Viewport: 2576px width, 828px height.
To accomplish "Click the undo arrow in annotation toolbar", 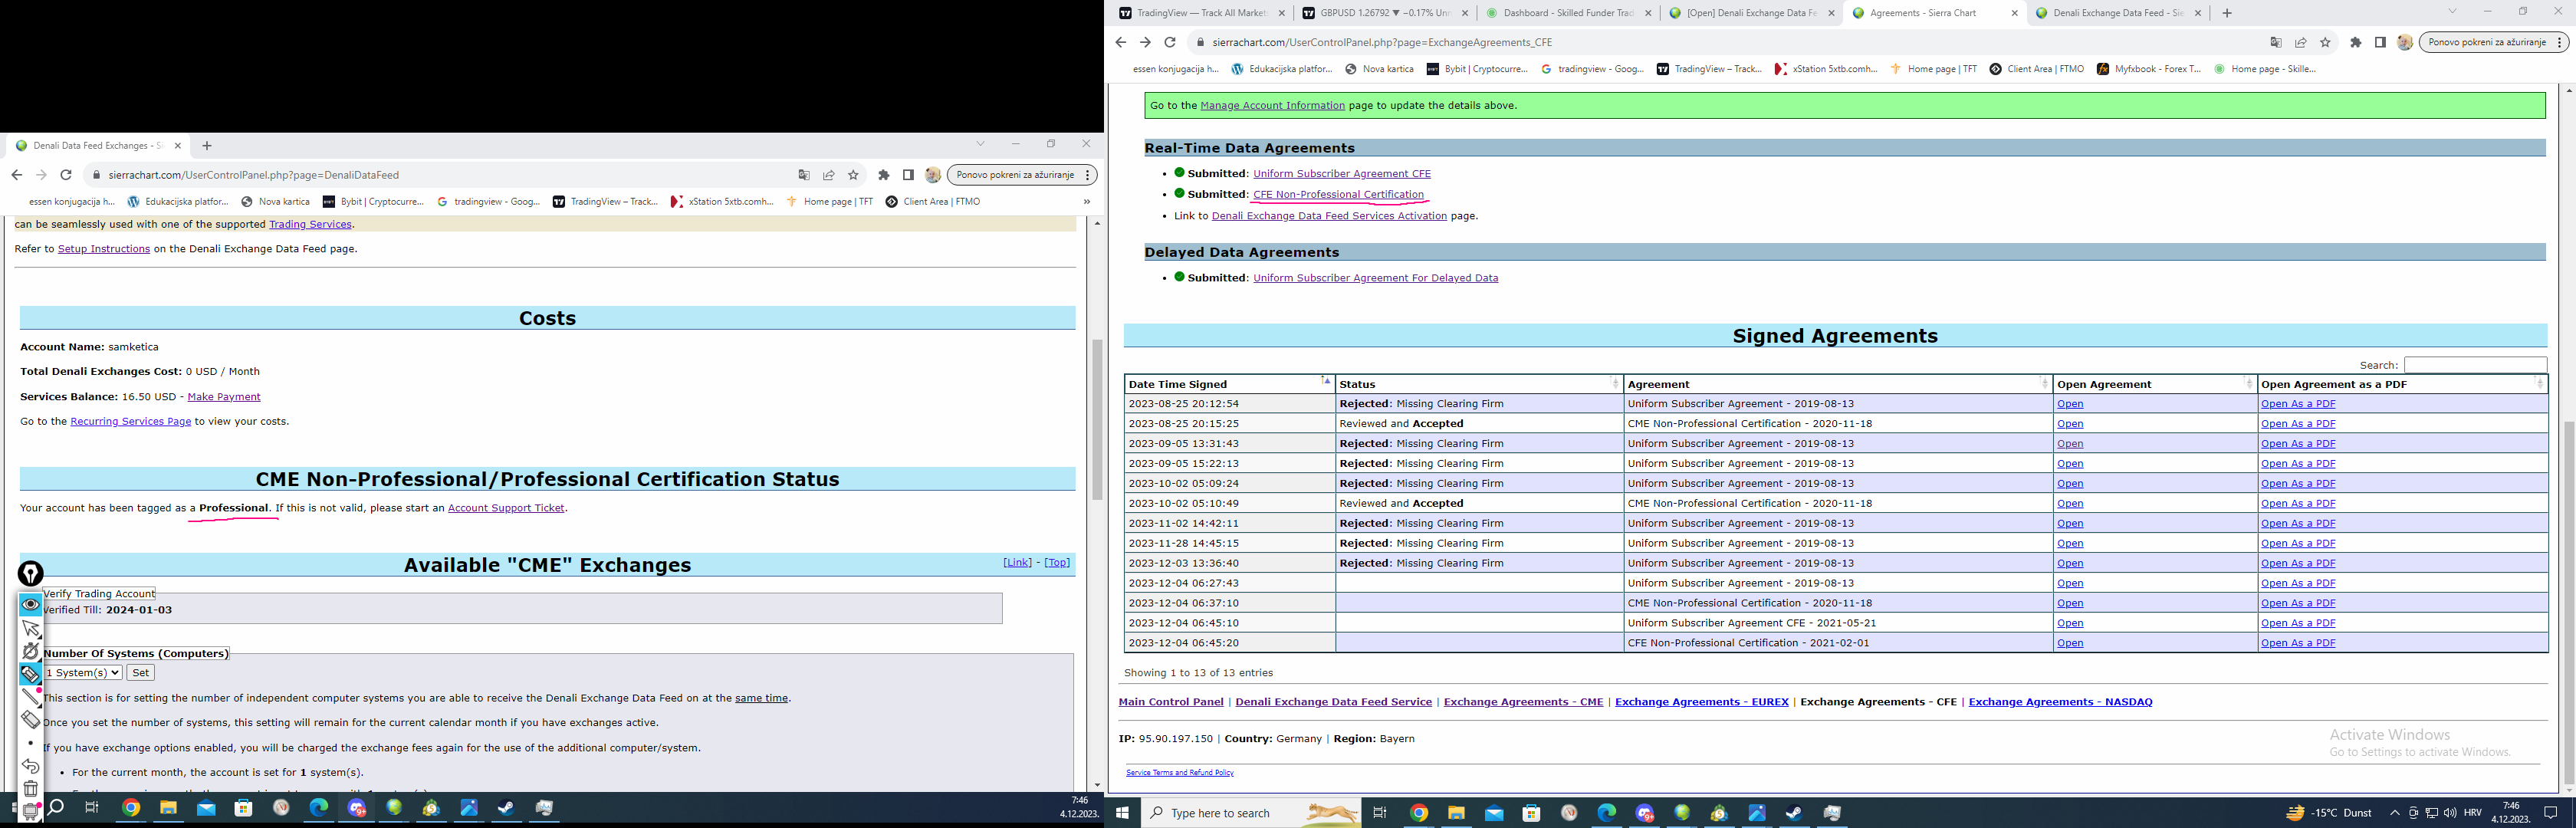I will pos(31,766).
